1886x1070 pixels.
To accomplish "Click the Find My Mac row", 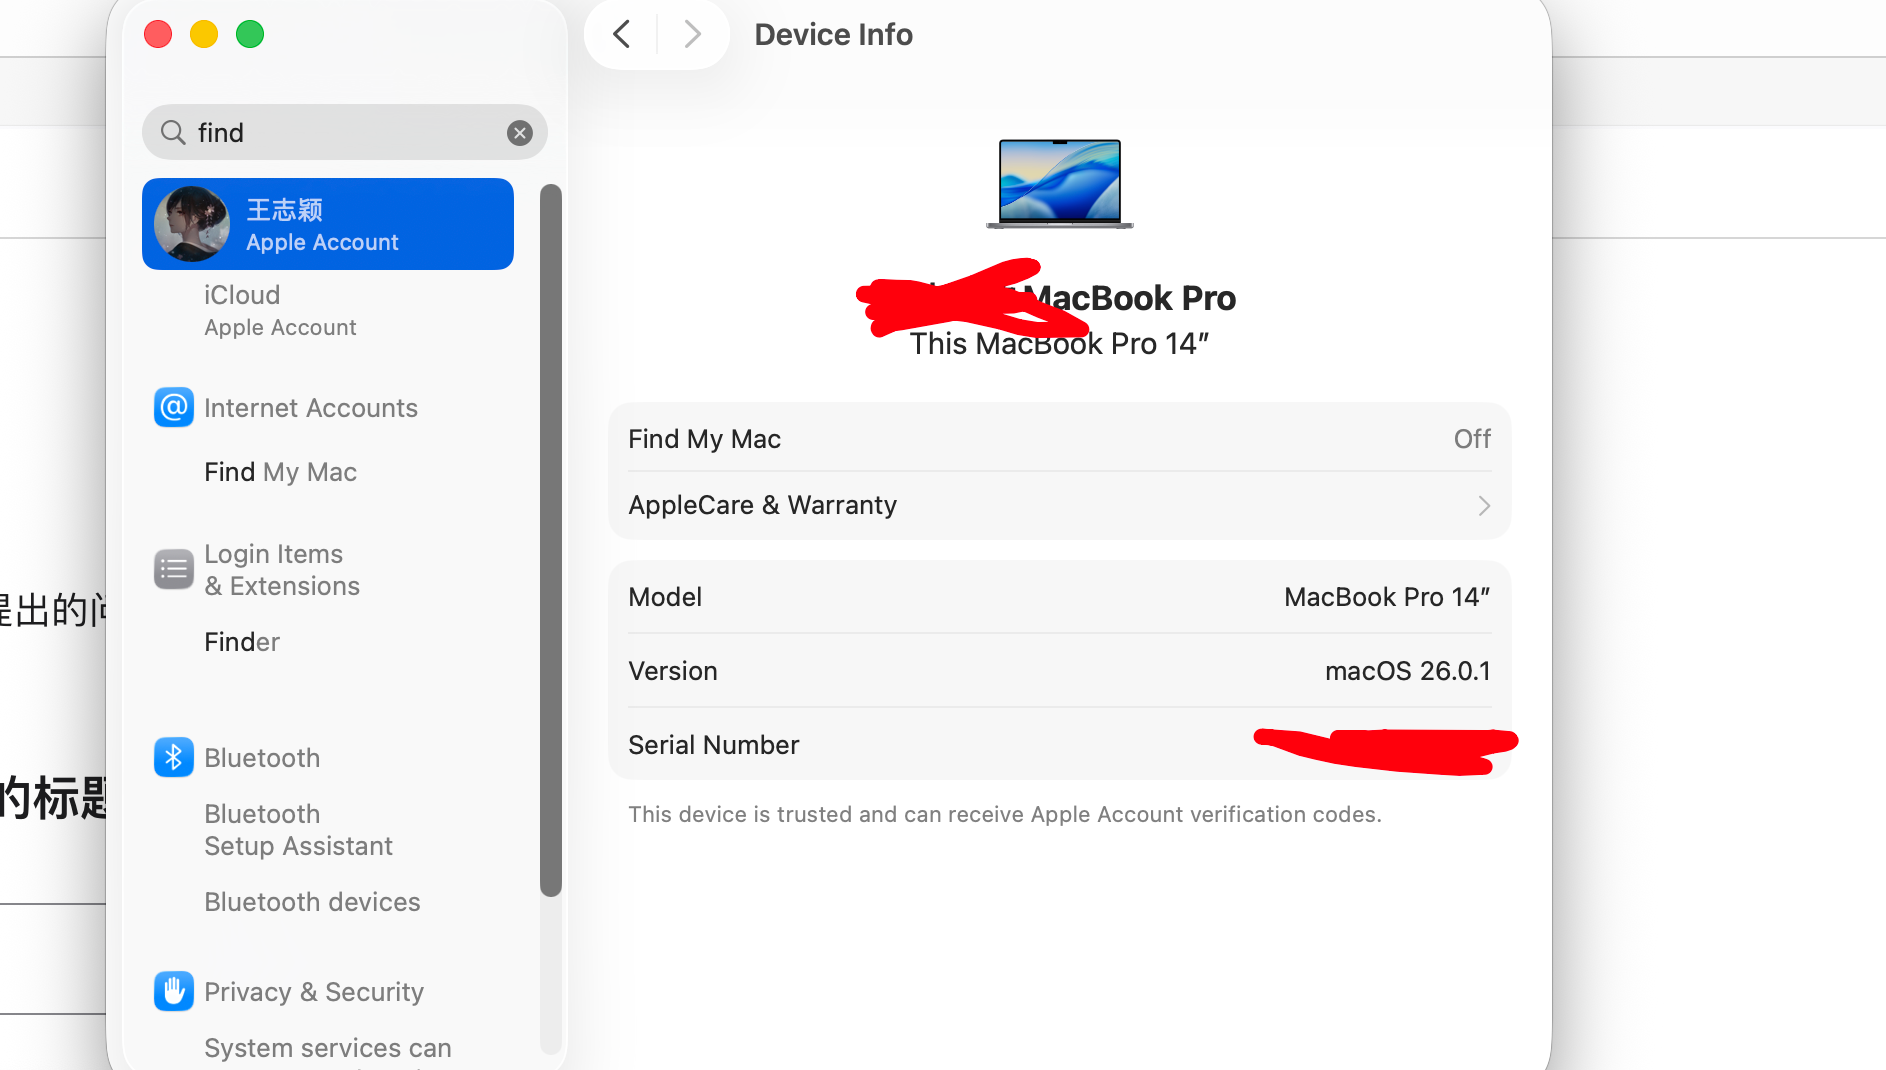I will pyautogui.click(x=1060, y=438).
